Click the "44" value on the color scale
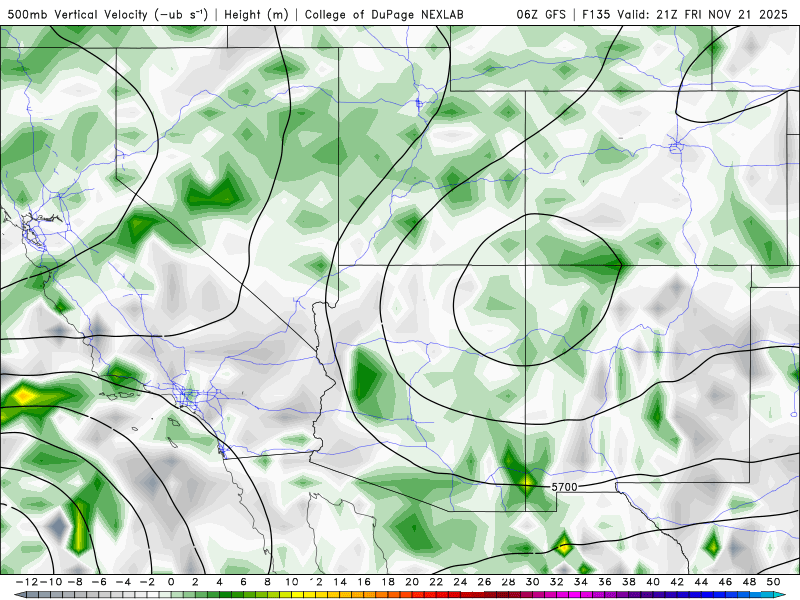Viewport: 800px width, 600px height. [701, 582]
